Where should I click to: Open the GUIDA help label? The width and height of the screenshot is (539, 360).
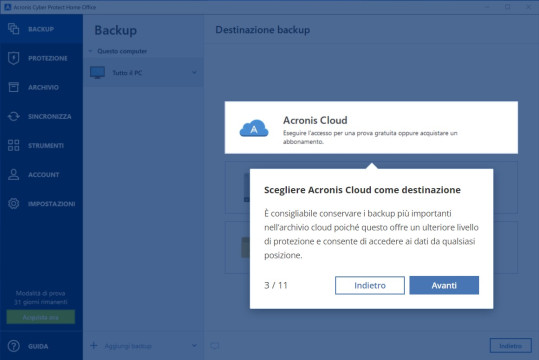coord(38,346)
